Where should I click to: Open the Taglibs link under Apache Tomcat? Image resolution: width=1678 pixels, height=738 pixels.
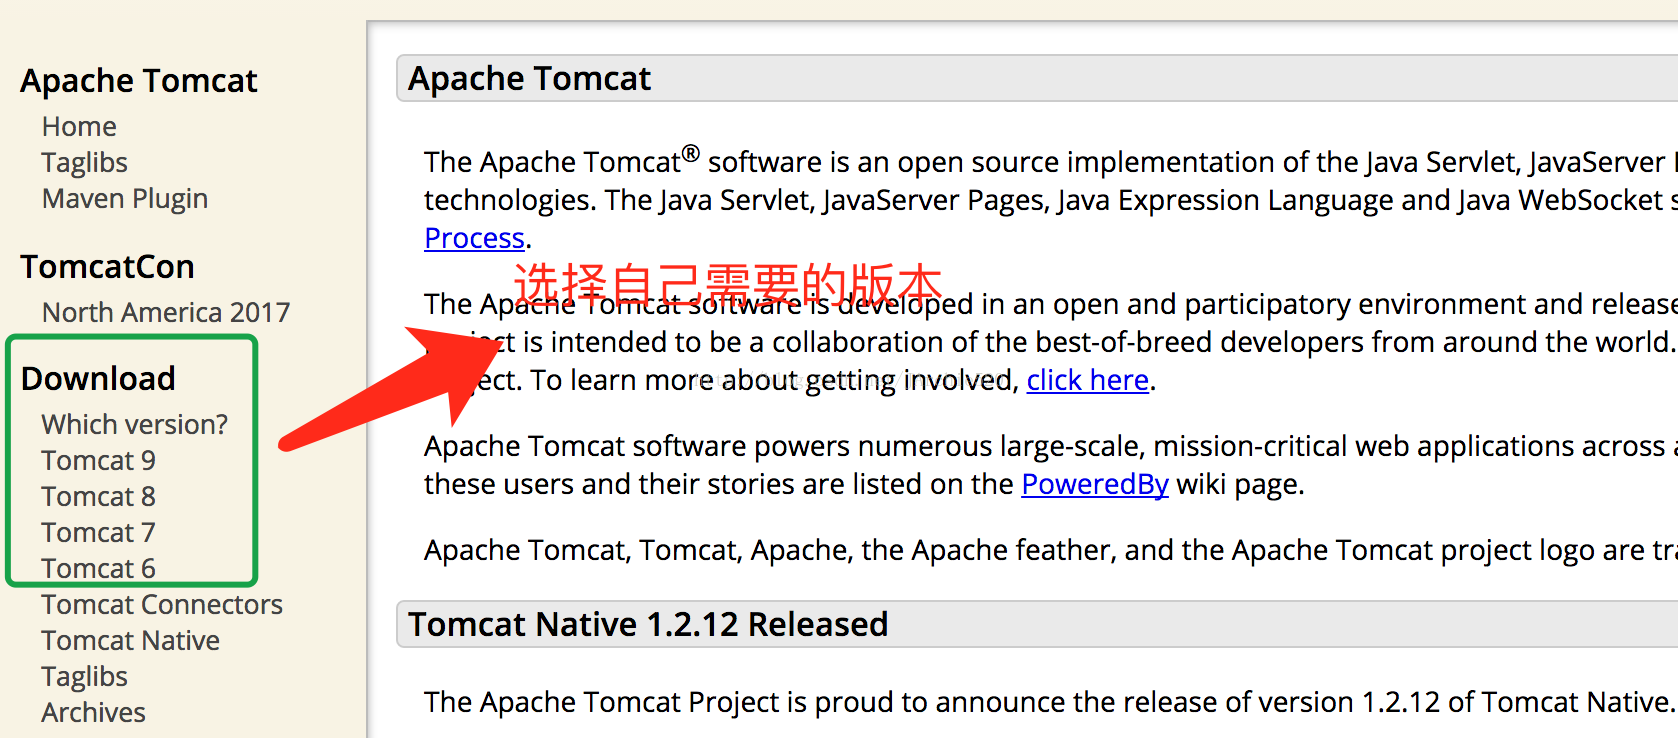click(x=84, y=163)
